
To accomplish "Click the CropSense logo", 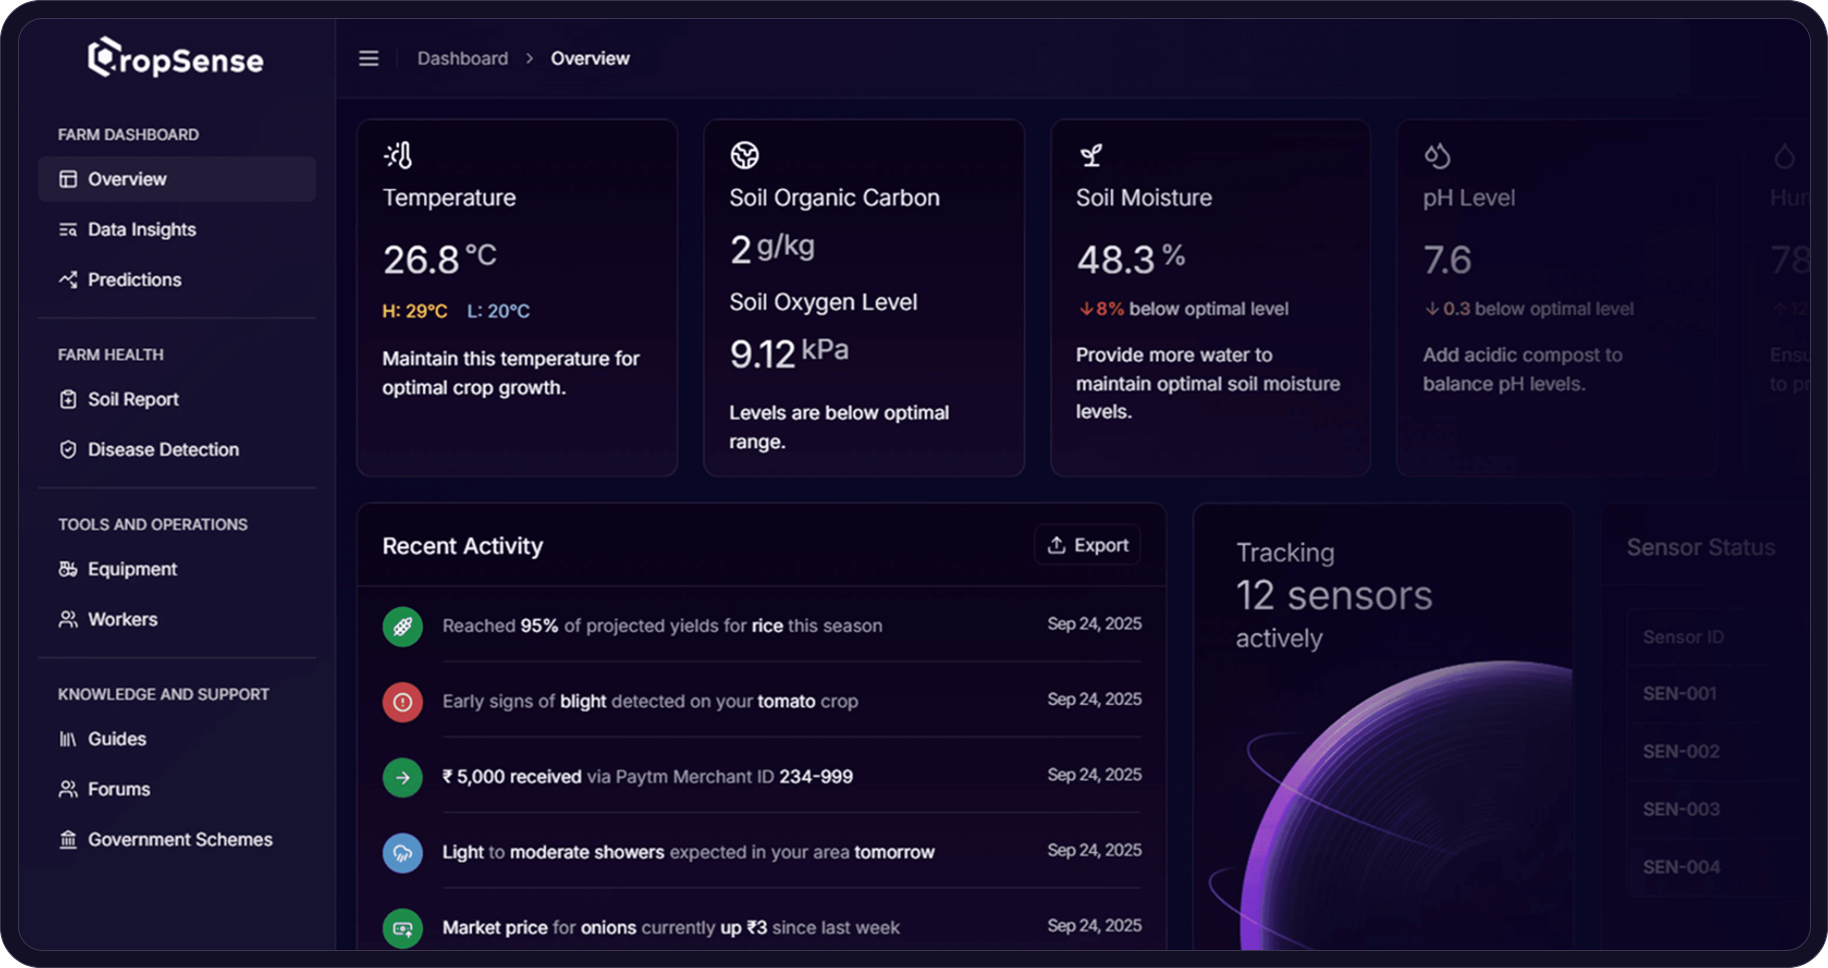I will tap(176, 59).
